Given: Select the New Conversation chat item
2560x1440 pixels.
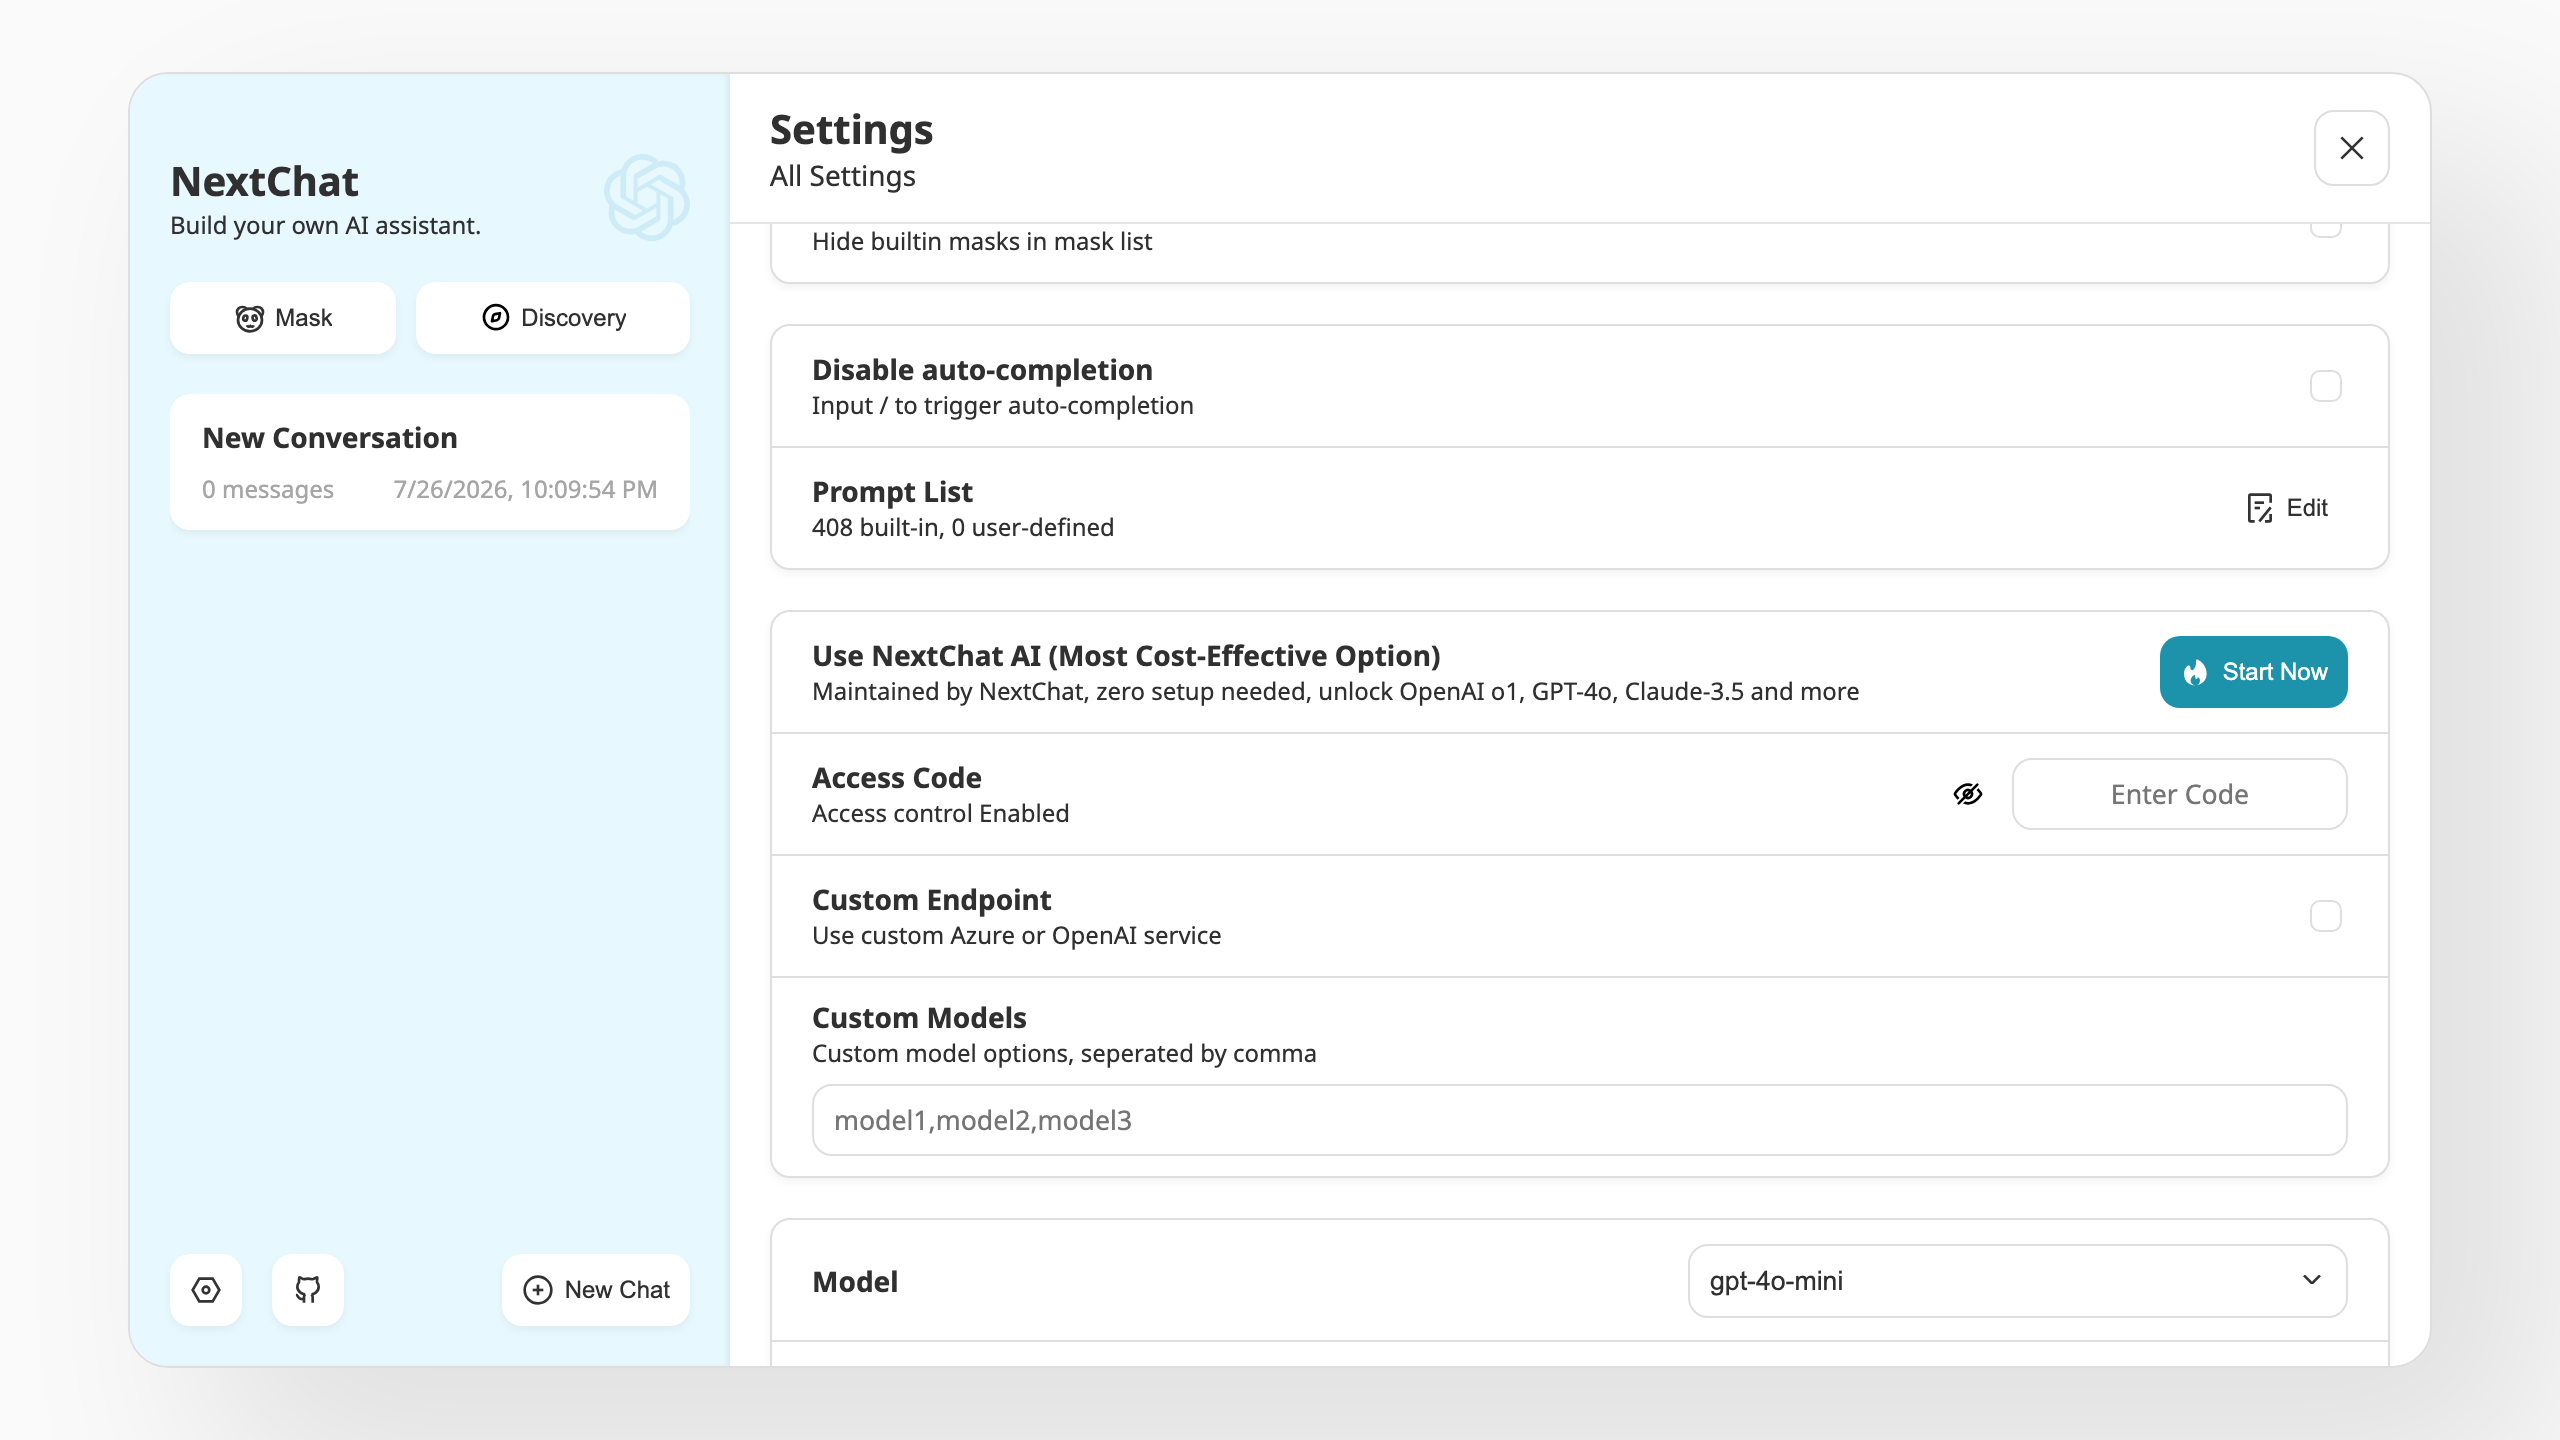Looking at the screenshot, I should 430,462.
